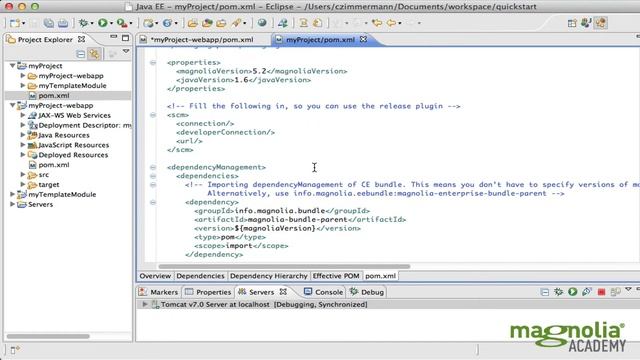Click the Project Explorer horizontal scrollbar thumb
The height and width of the screenshot is (360, 640).
(48, 336)
